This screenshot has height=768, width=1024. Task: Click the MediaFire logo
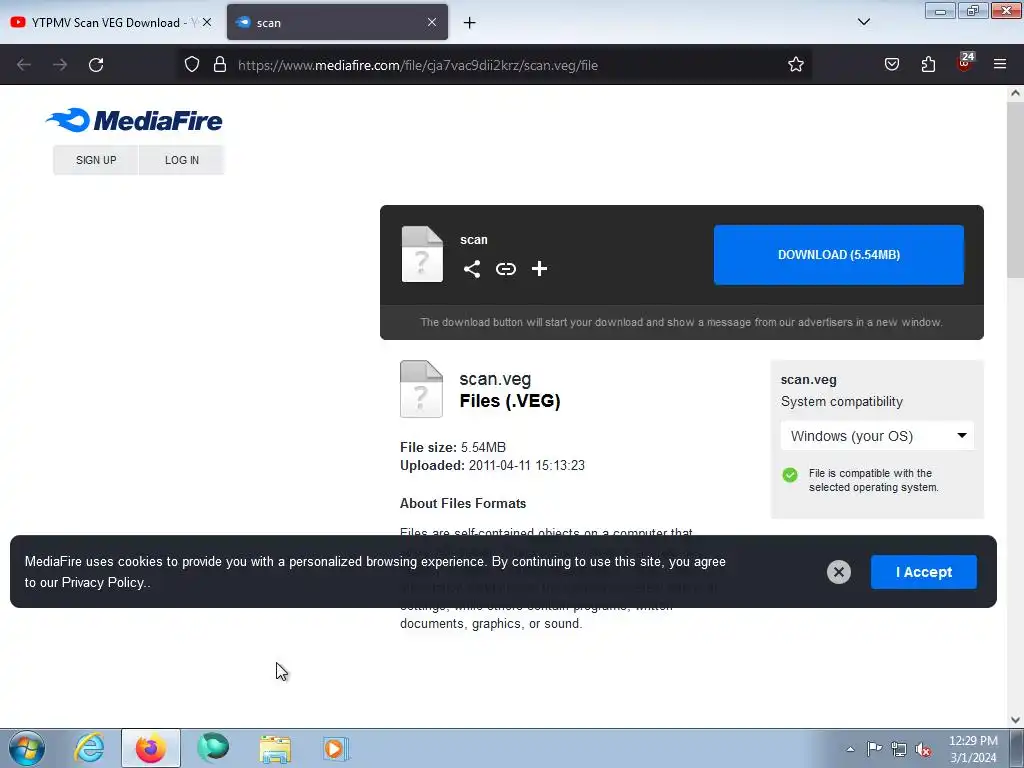[x=134, y=120]
